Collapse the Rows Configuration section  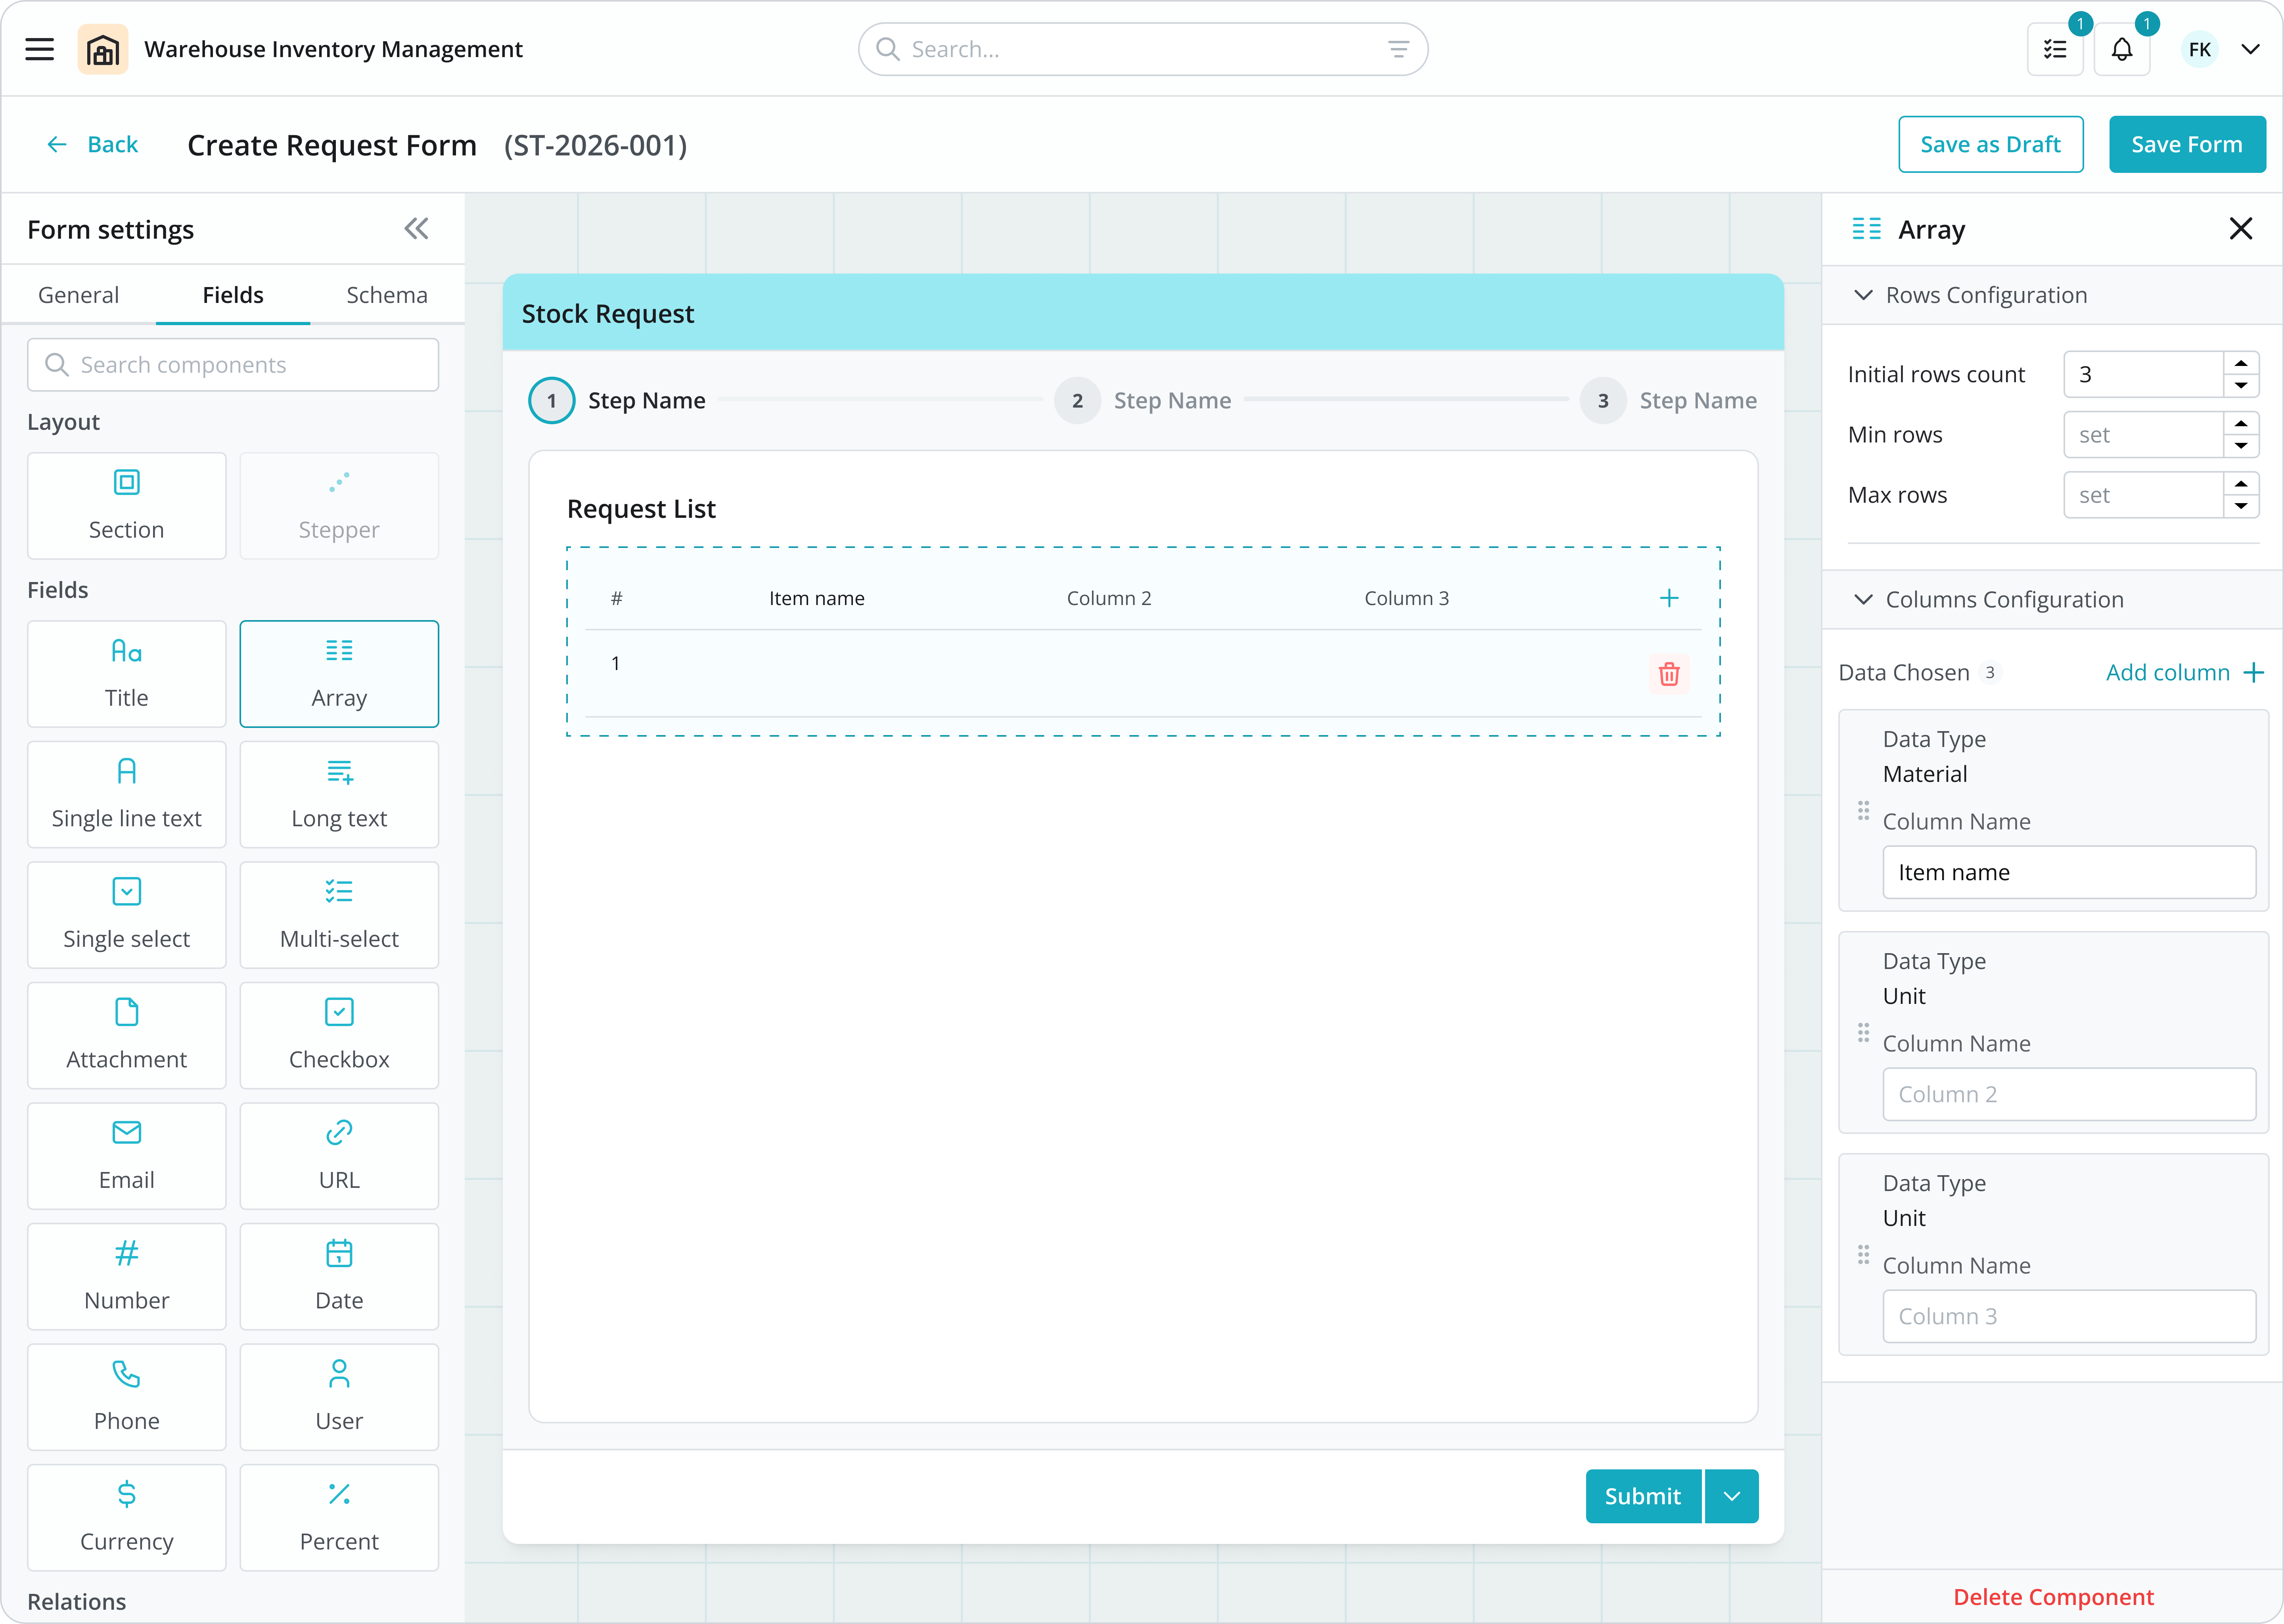(x=1863, y=295)
